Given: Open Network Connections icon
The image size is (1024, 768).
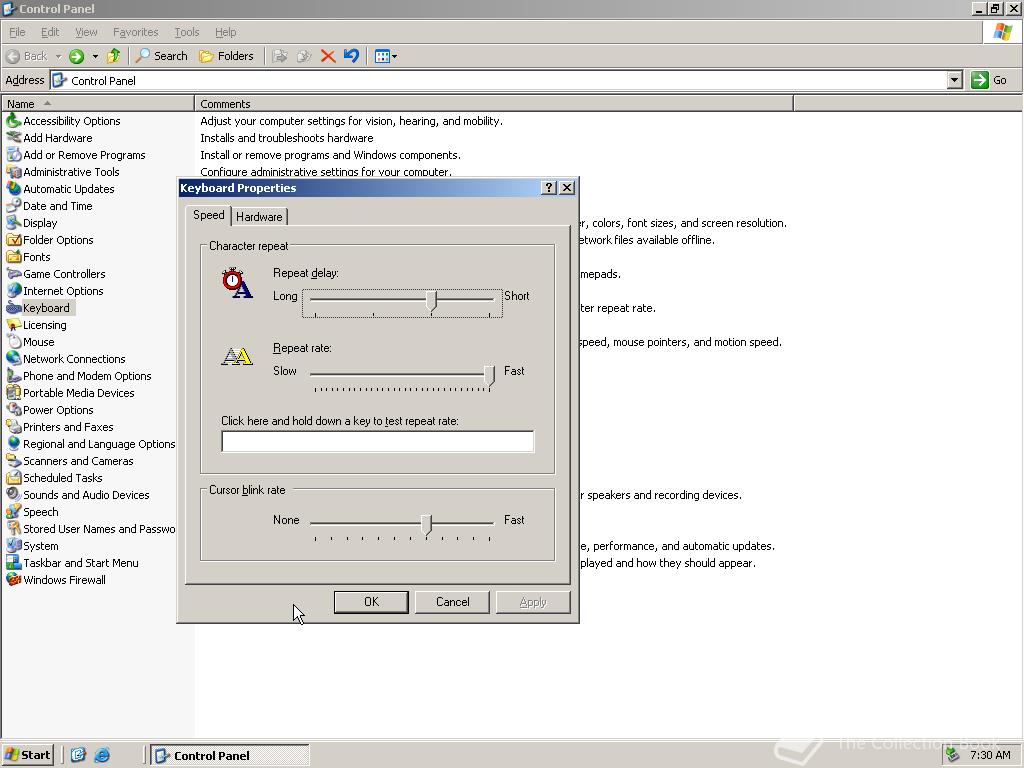Looking at the screenshot, I should [13, 359].
